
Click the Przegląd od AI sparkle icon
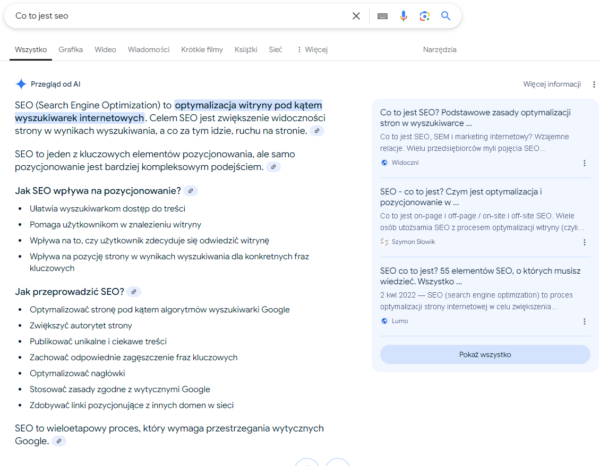point(21,84)
